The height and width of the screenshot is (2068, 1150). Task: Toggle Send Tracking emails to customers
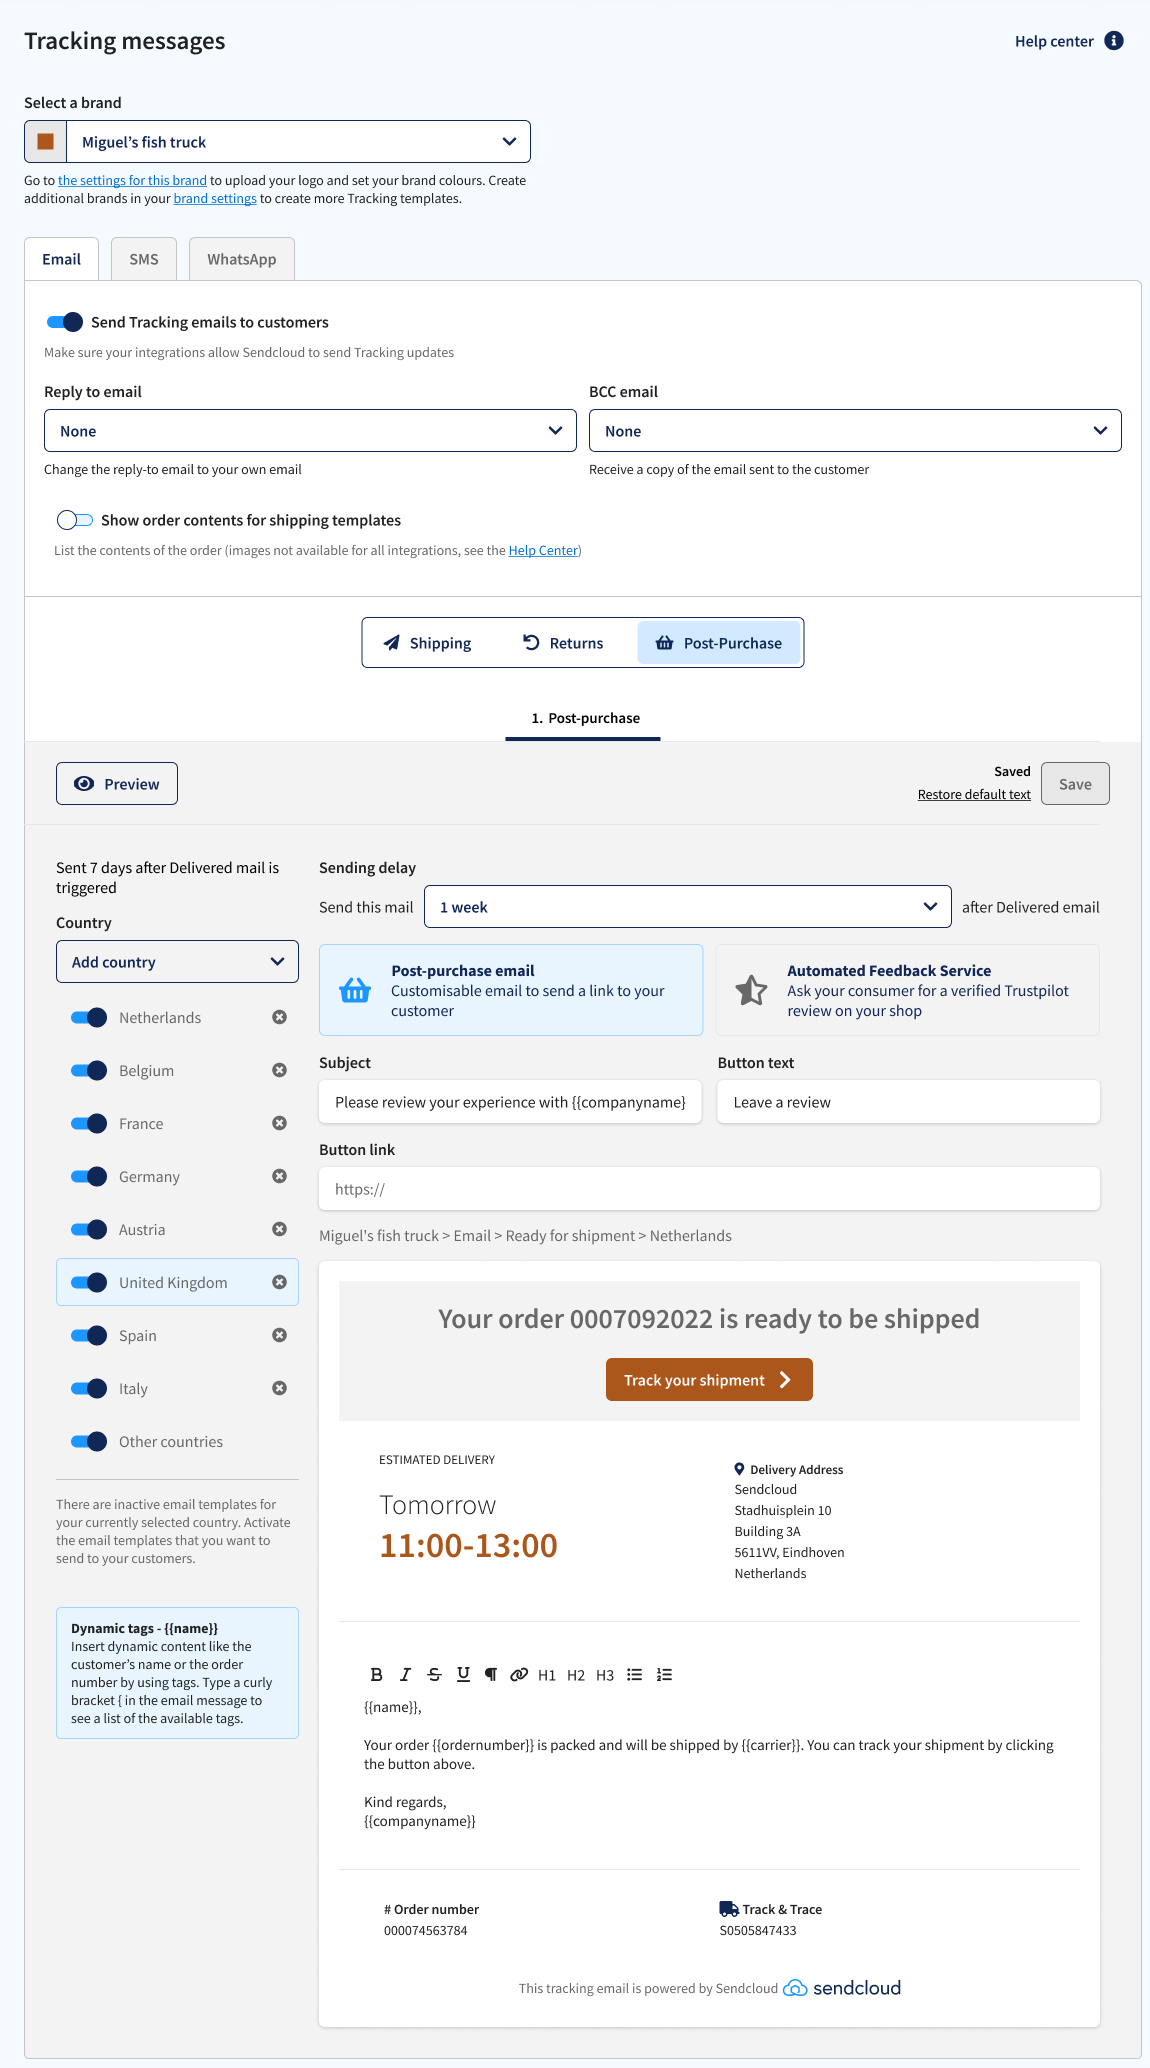[x=65, y=322]
